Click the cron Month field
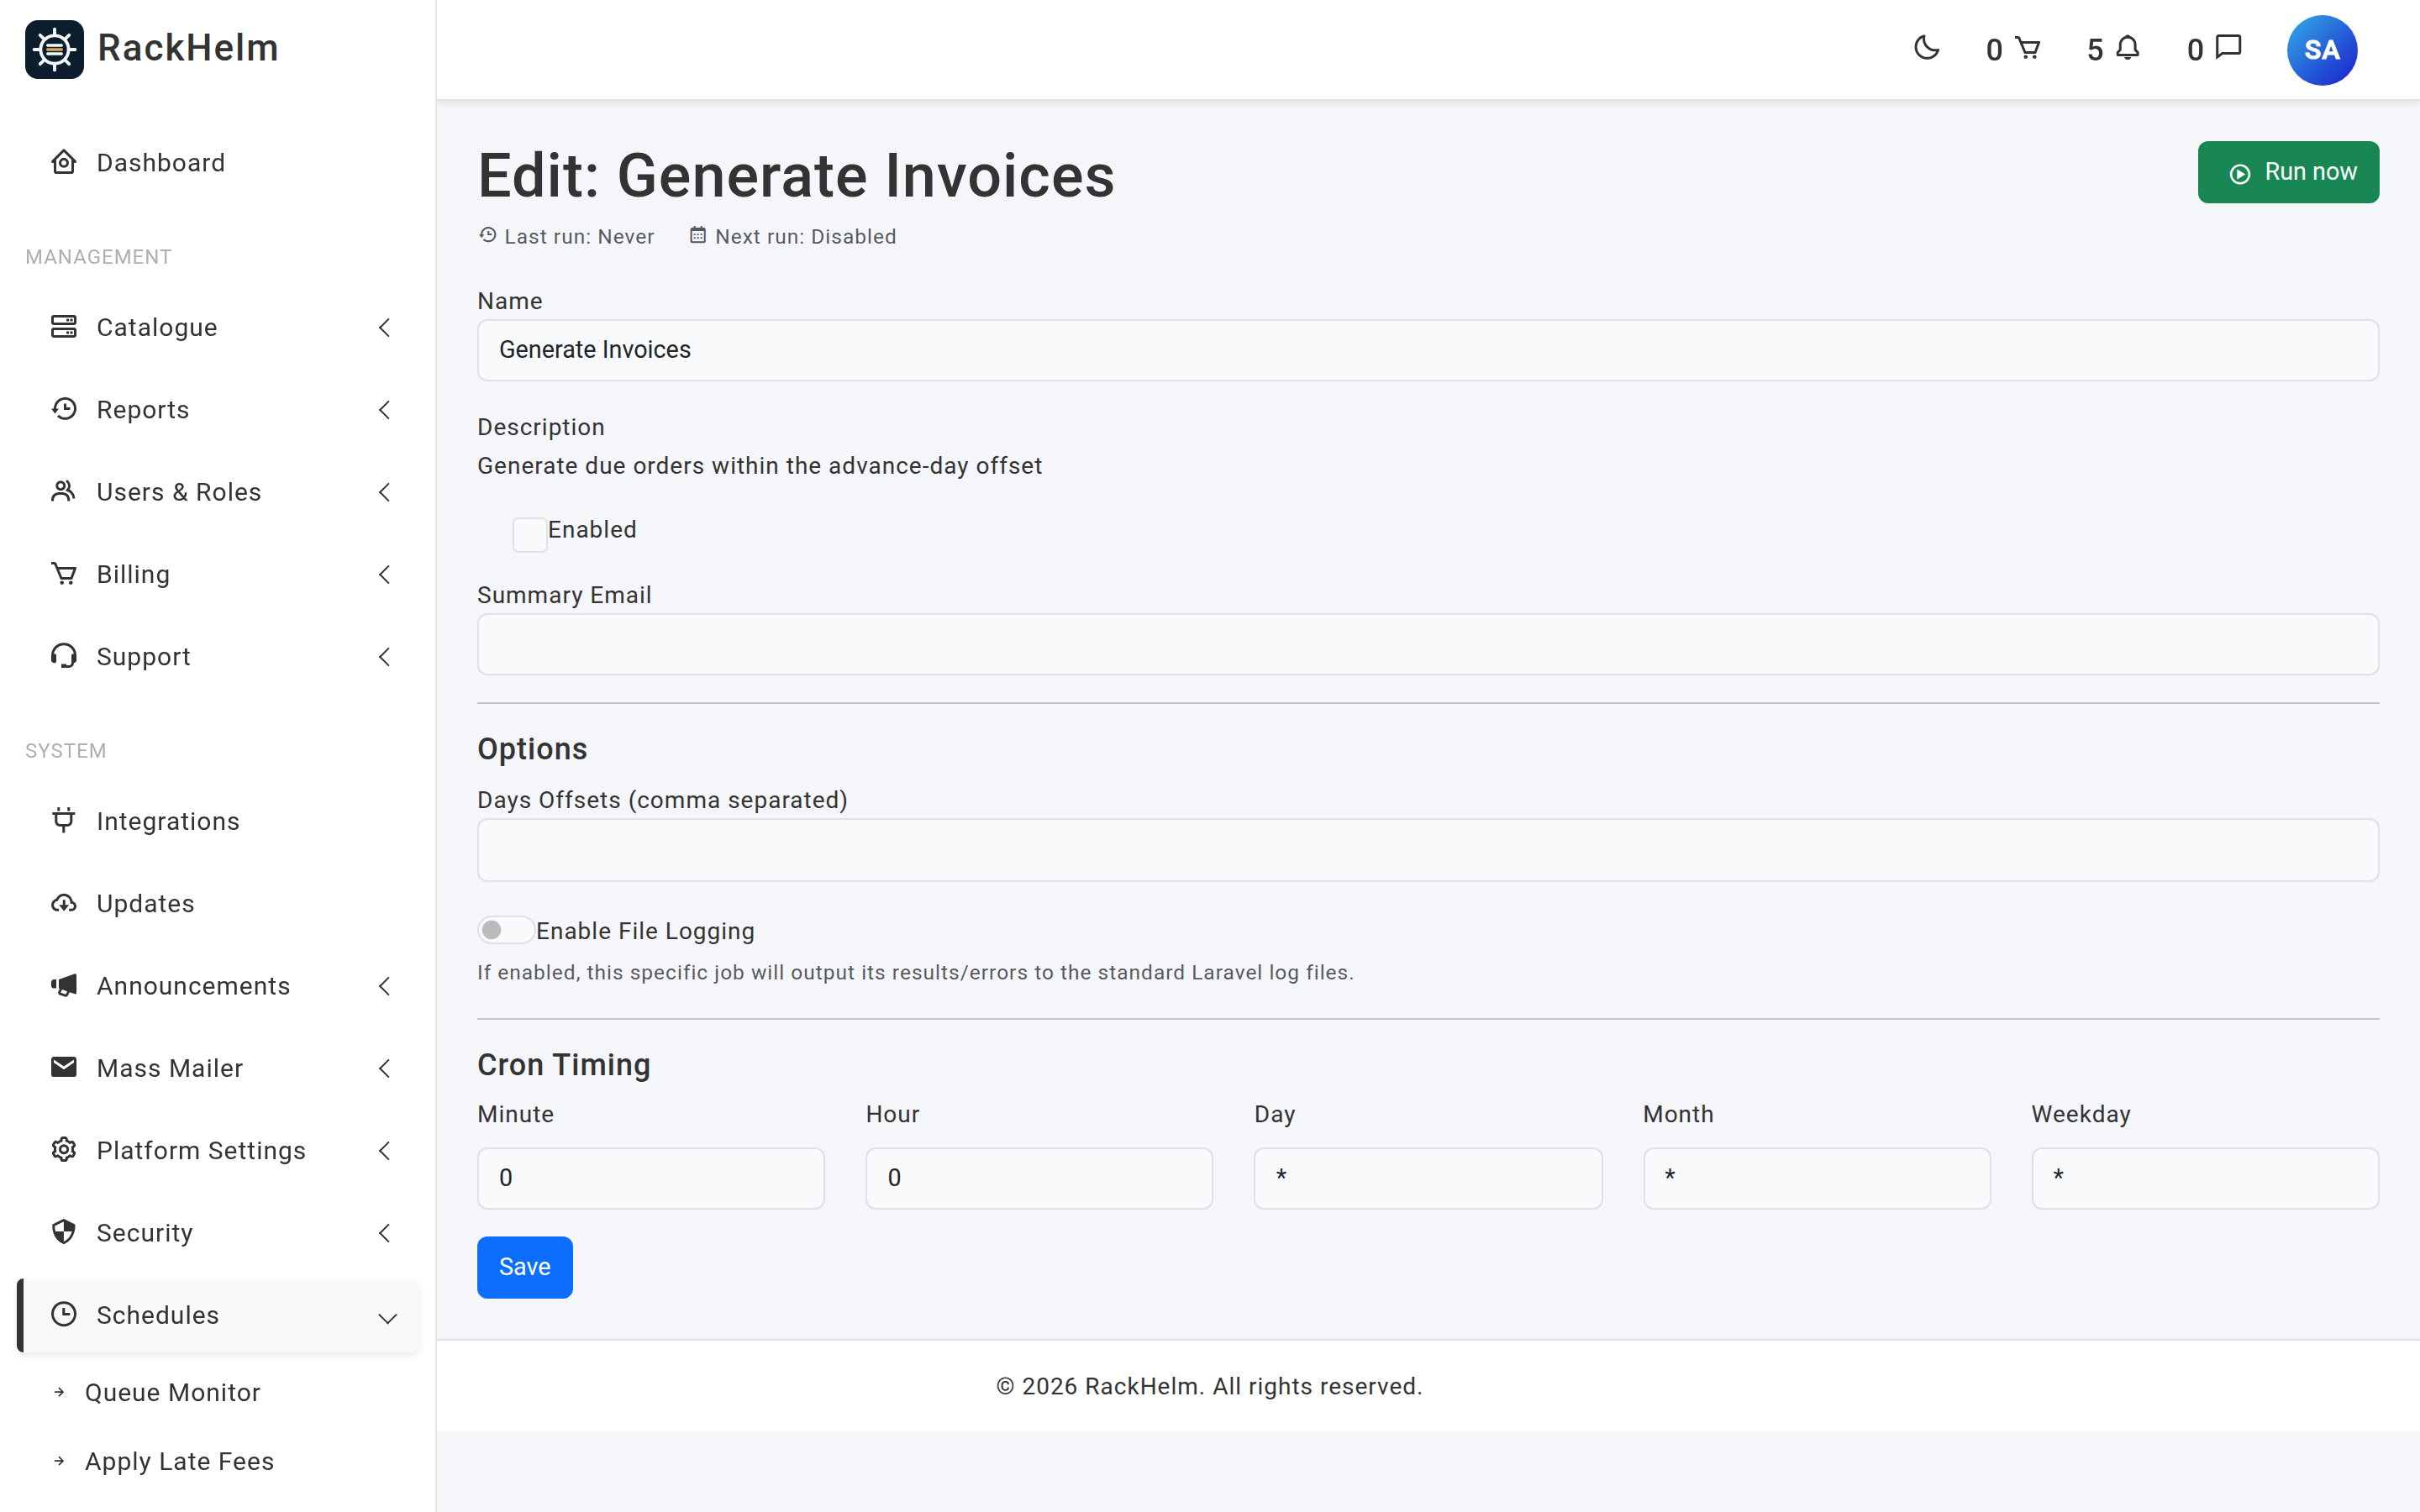The image size is (2420, 1512). (x=1817, y=1178)
